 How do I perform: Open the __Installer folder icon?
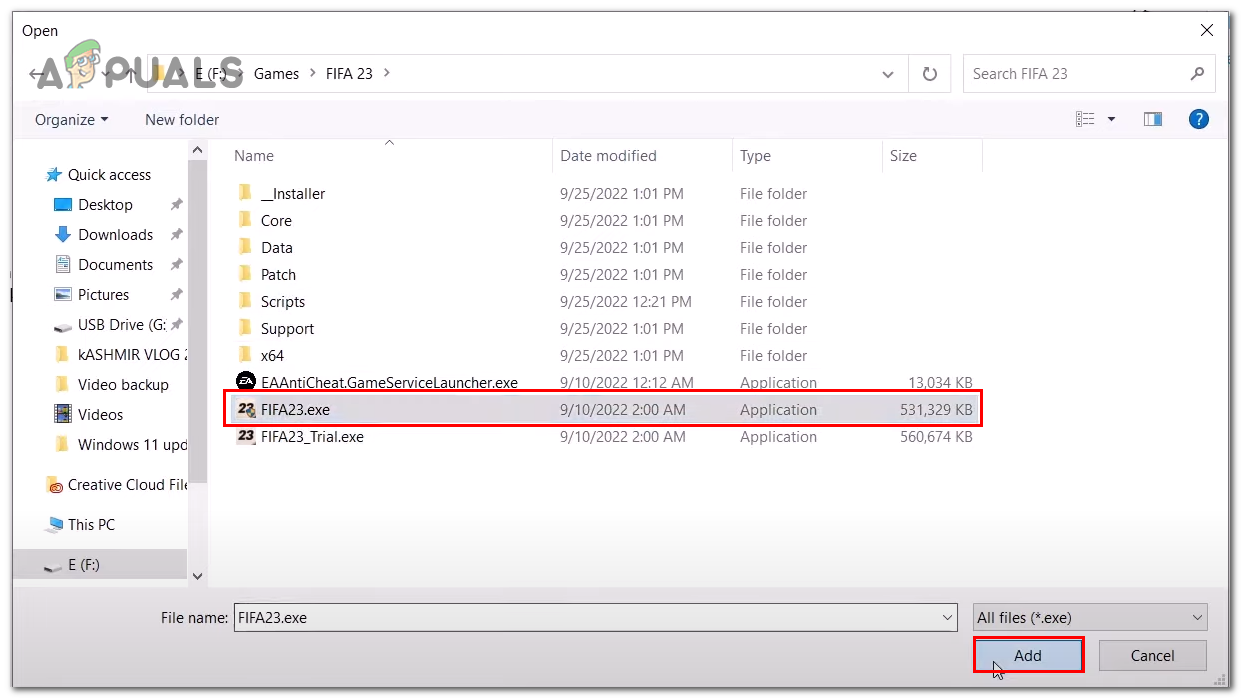(246, 194)
